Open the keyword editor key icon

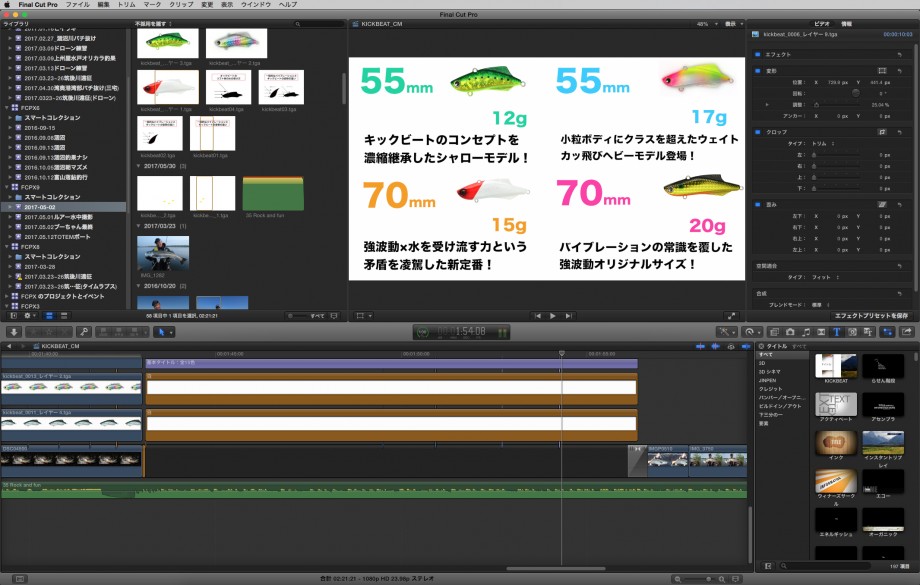tap(84, 332)
